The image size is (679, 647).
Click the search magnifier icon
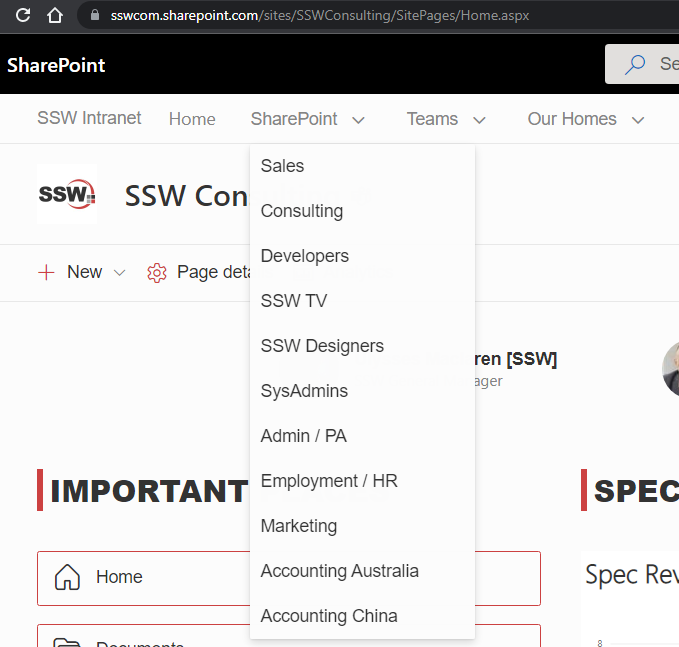point(635,64)
